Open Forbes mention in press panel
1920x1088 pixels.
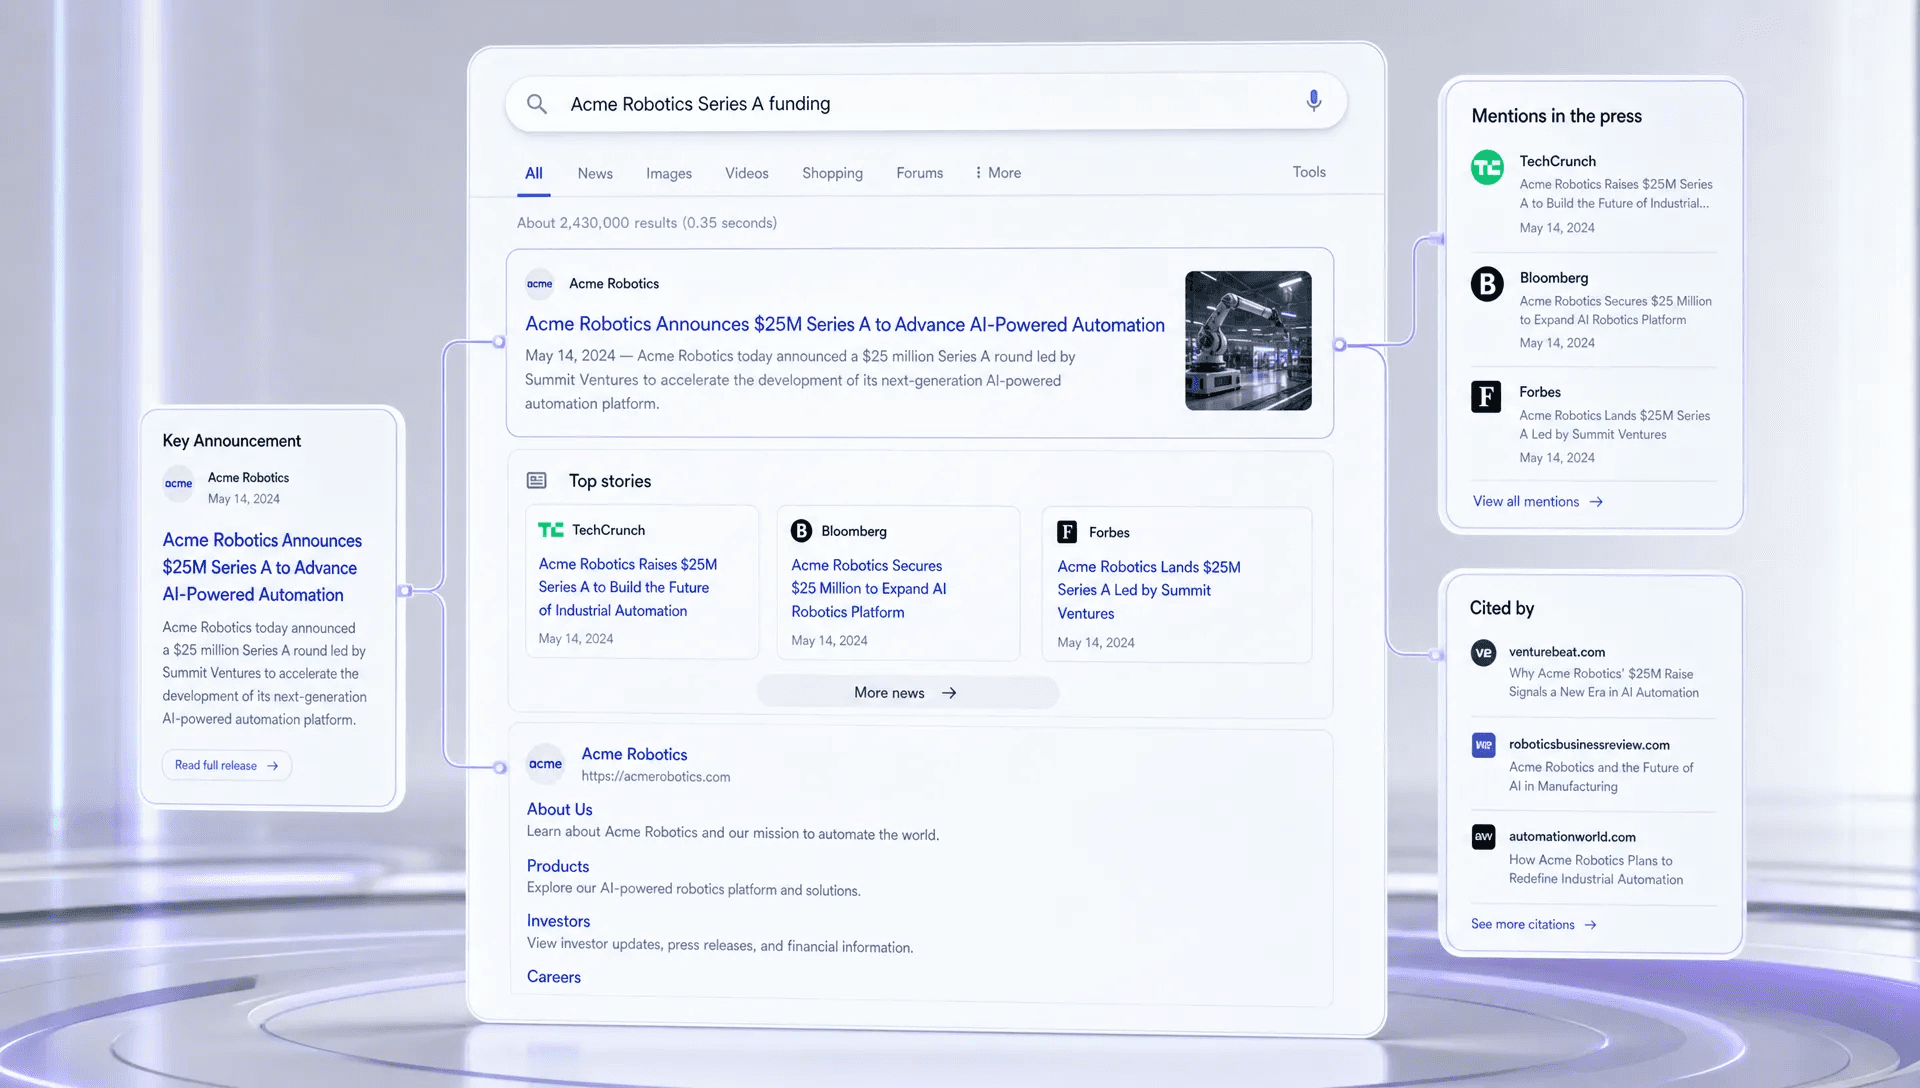[1614, 425]
